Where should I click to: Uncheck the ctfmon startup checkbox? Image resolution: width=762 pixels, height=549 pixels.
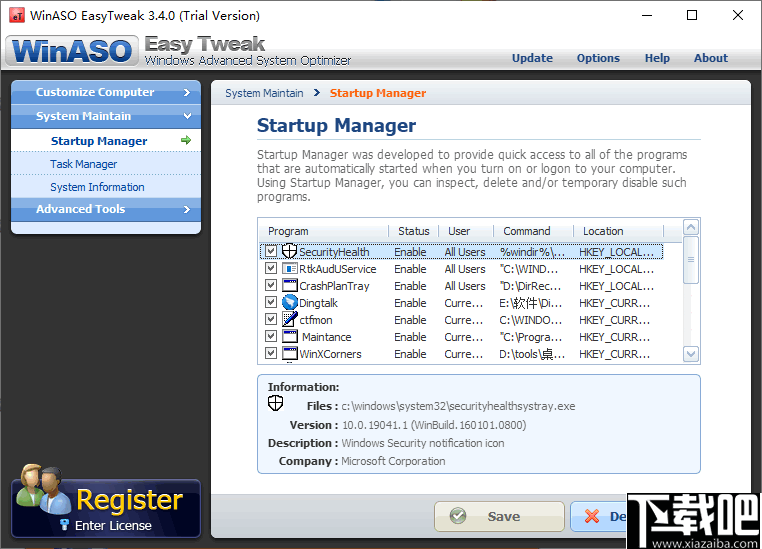point(271,320)
